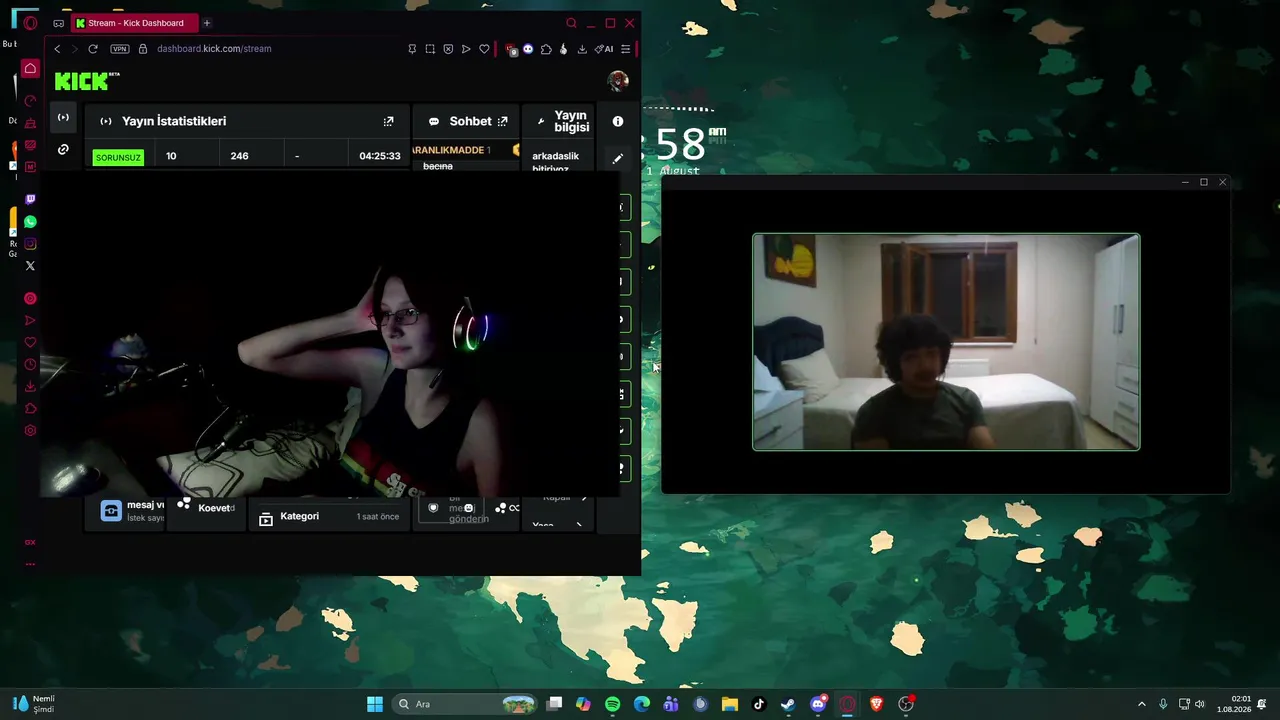Image resolution: width=1280 pixels, height=720 pixels.
Task: Open the volume icon in system tray
Action: pos(1200,704)
